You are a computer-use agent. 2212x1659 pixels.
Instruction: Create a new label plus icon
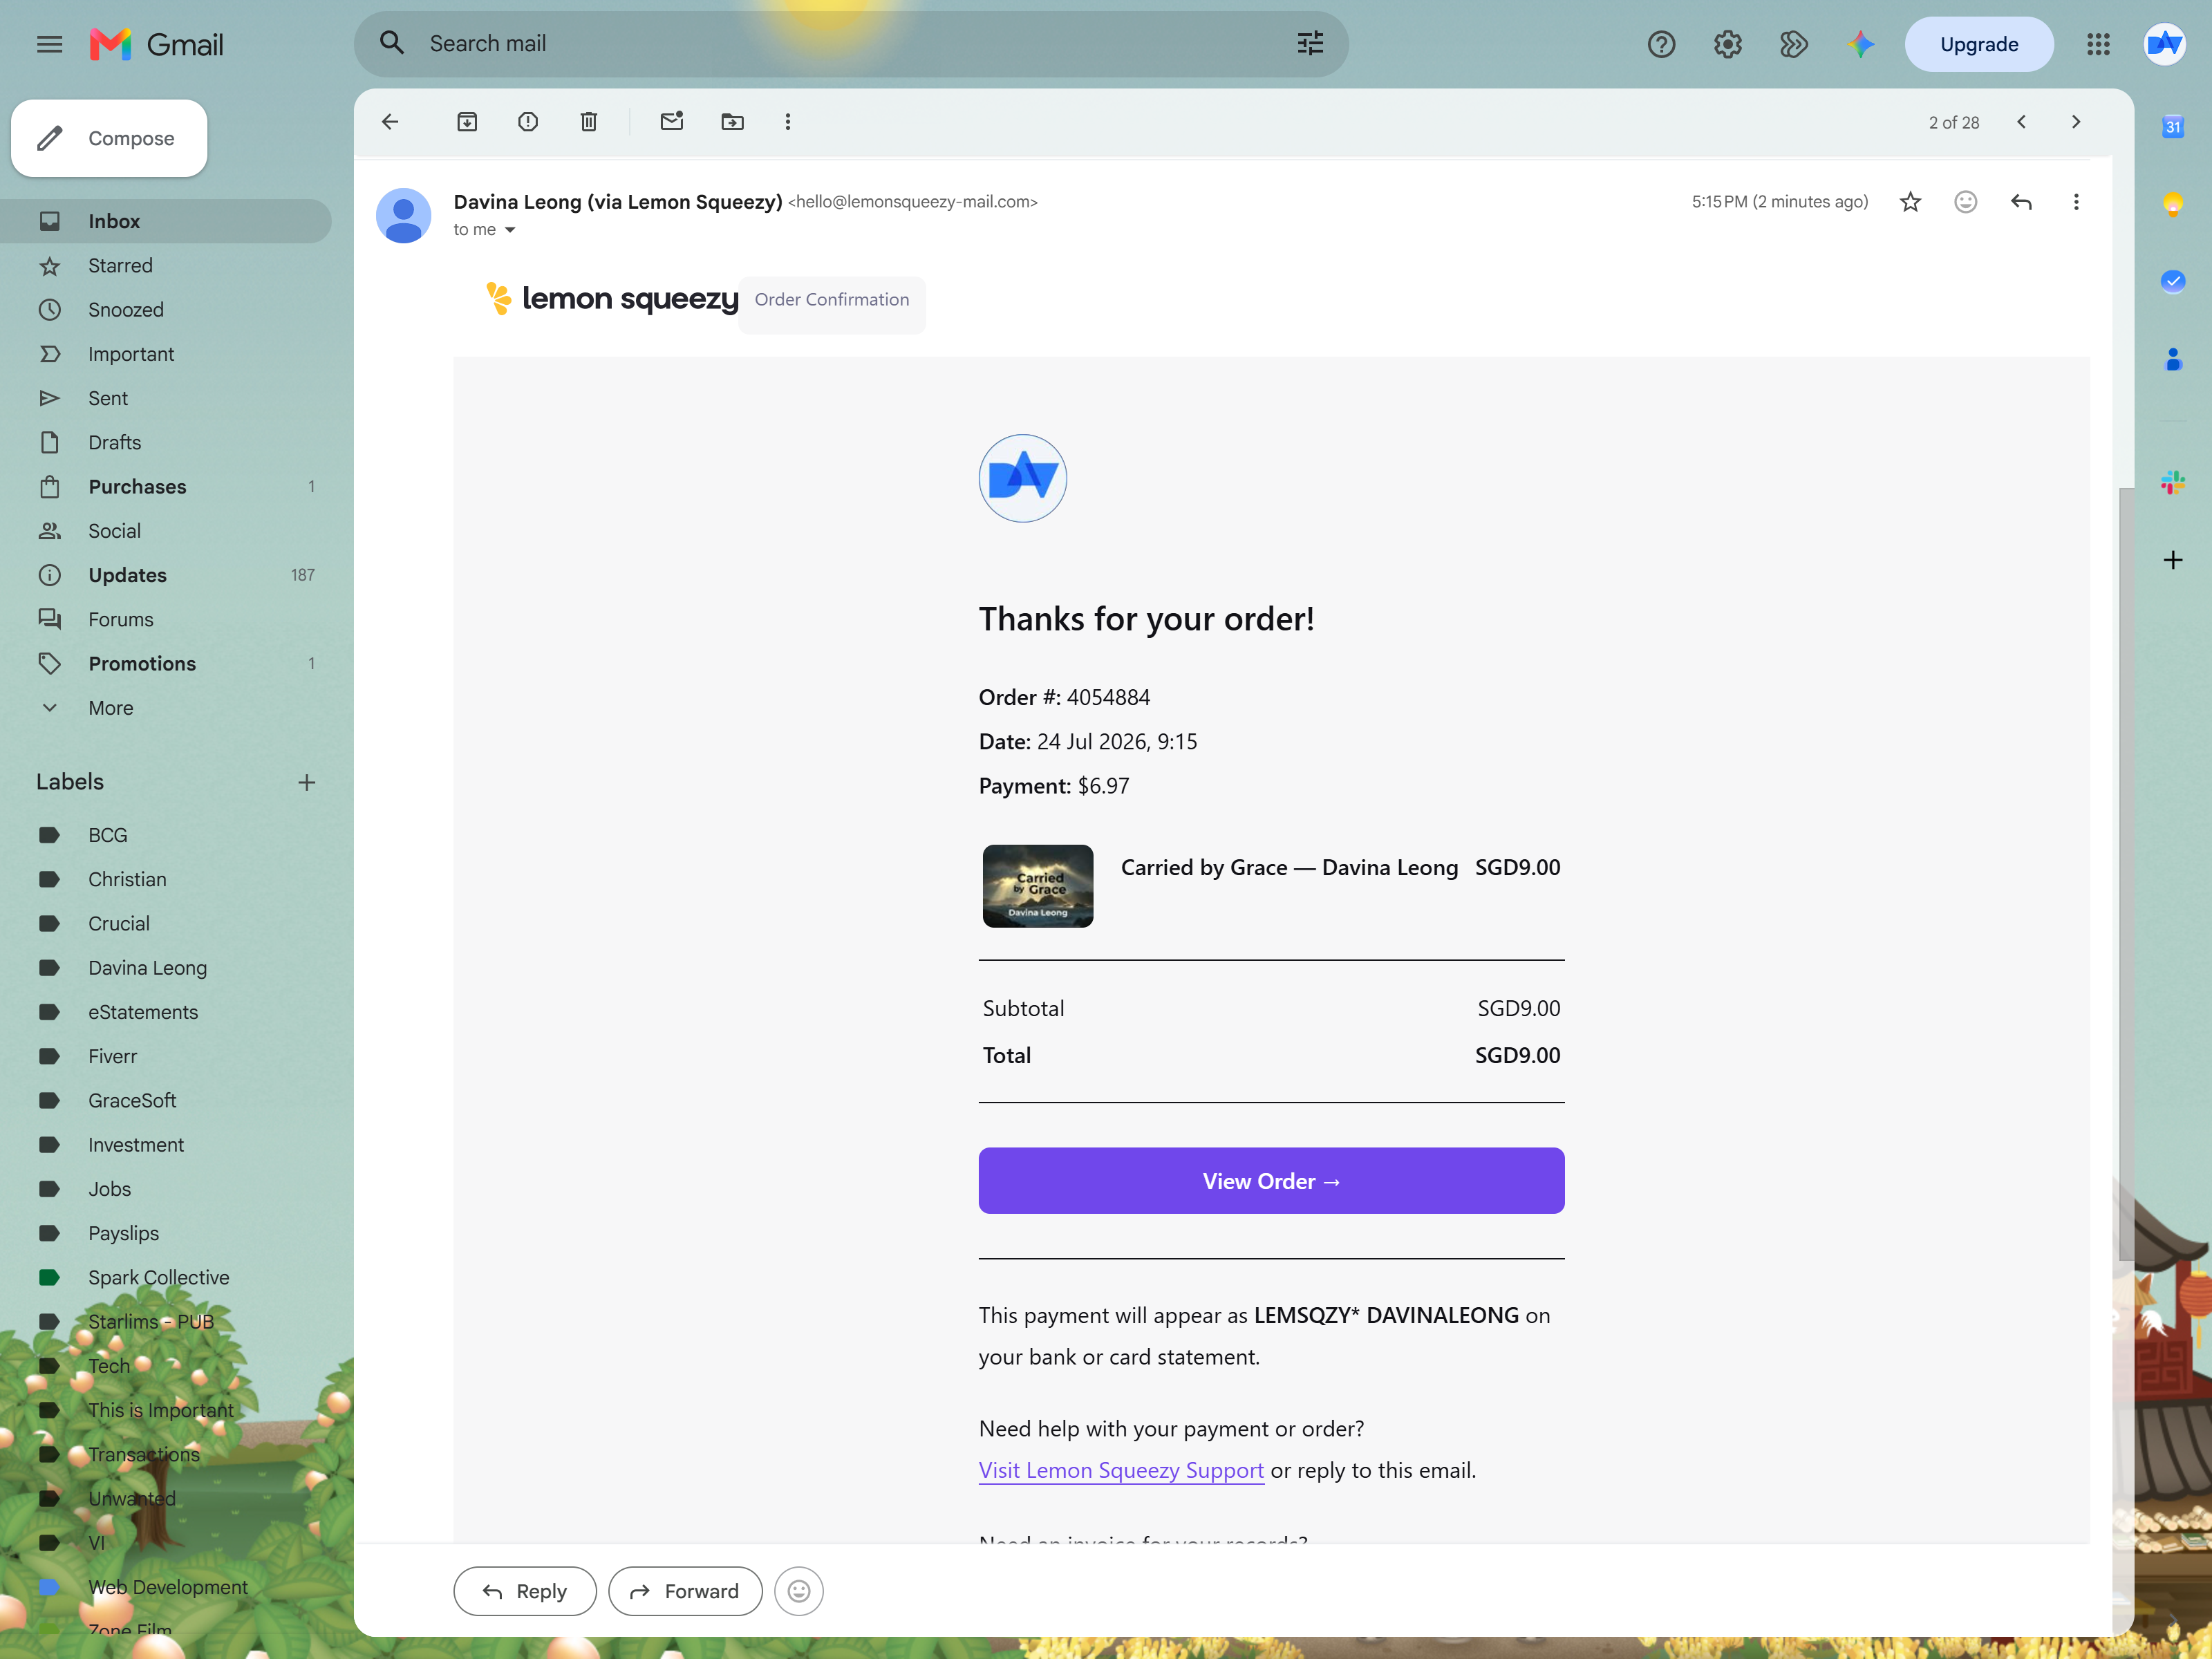307,783
